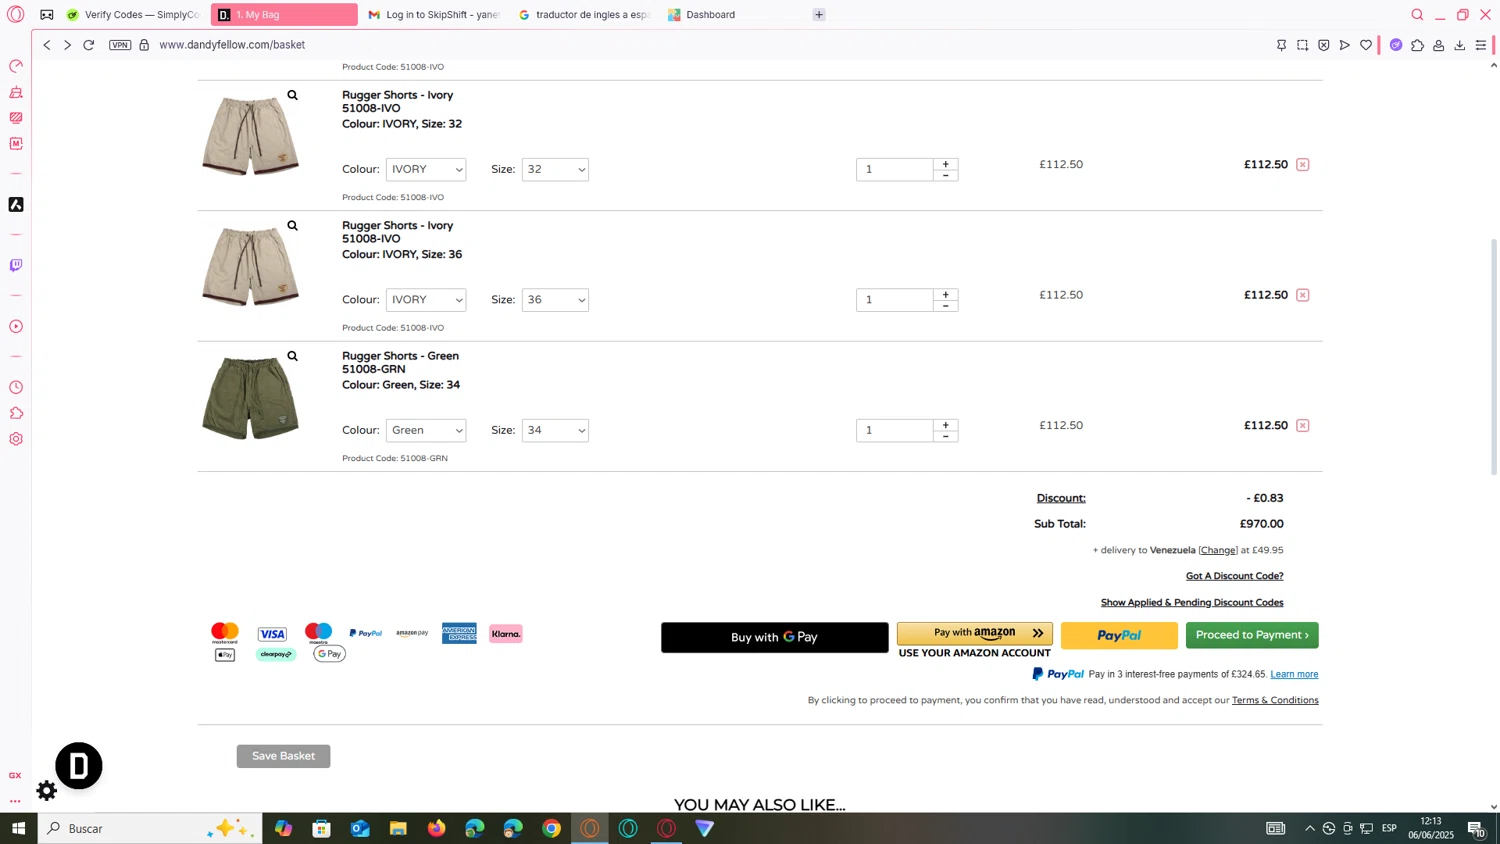Open GX Control speedometer icon in sidebar
The image size is (1500, 844).
(16, 66)
